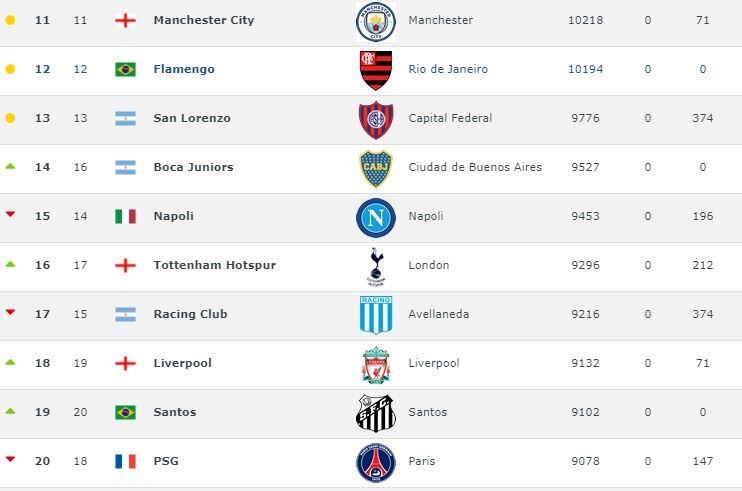
Task: Click the city name Avellaneda
Action: pos(441,314)
